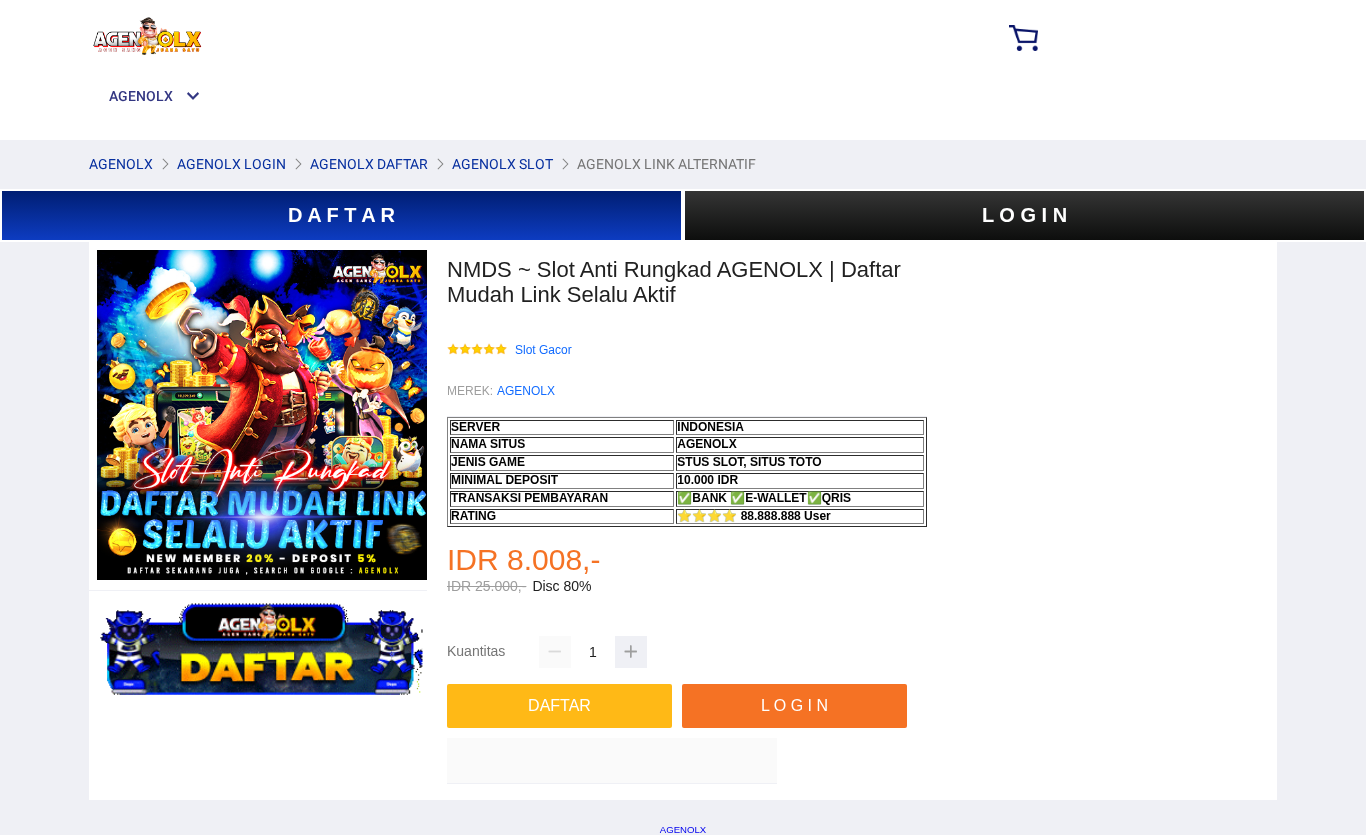Click the AGENOLX logo in header
Image resolution: width=1366 pixels, height=835 pixels.
point(147,36)
